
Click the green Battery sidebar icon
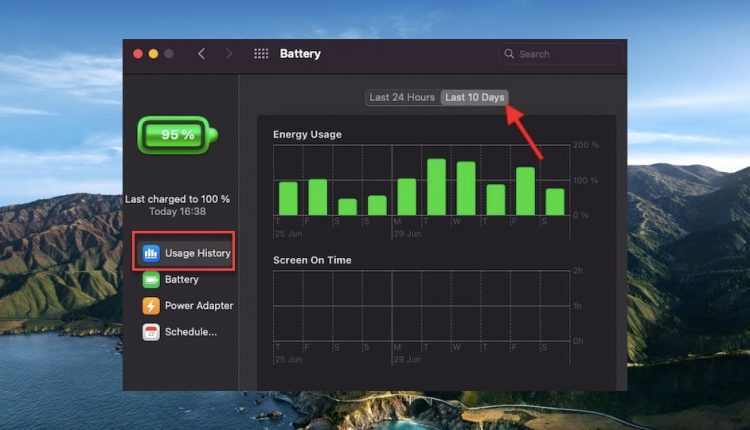pyautogui.click(x=151, y=279)
